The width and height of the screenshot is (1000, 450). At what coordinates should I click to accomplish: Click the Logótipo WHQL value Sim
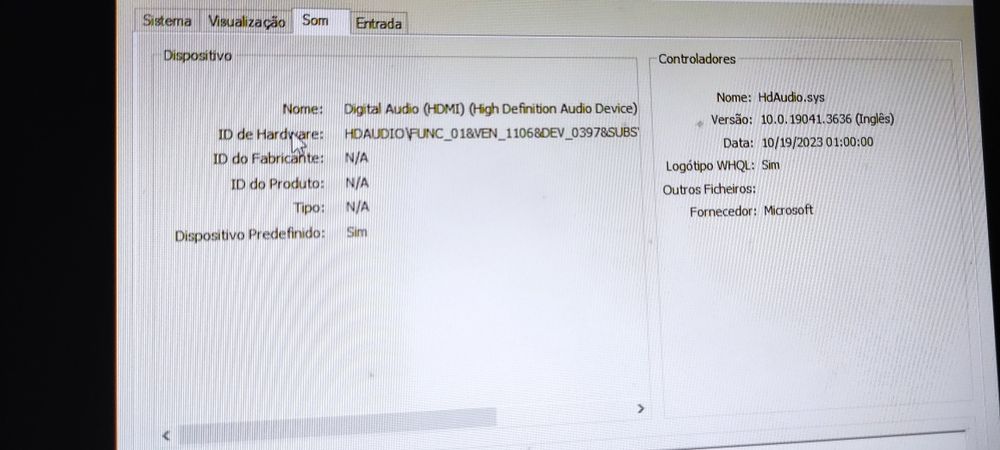coord(770,165)
